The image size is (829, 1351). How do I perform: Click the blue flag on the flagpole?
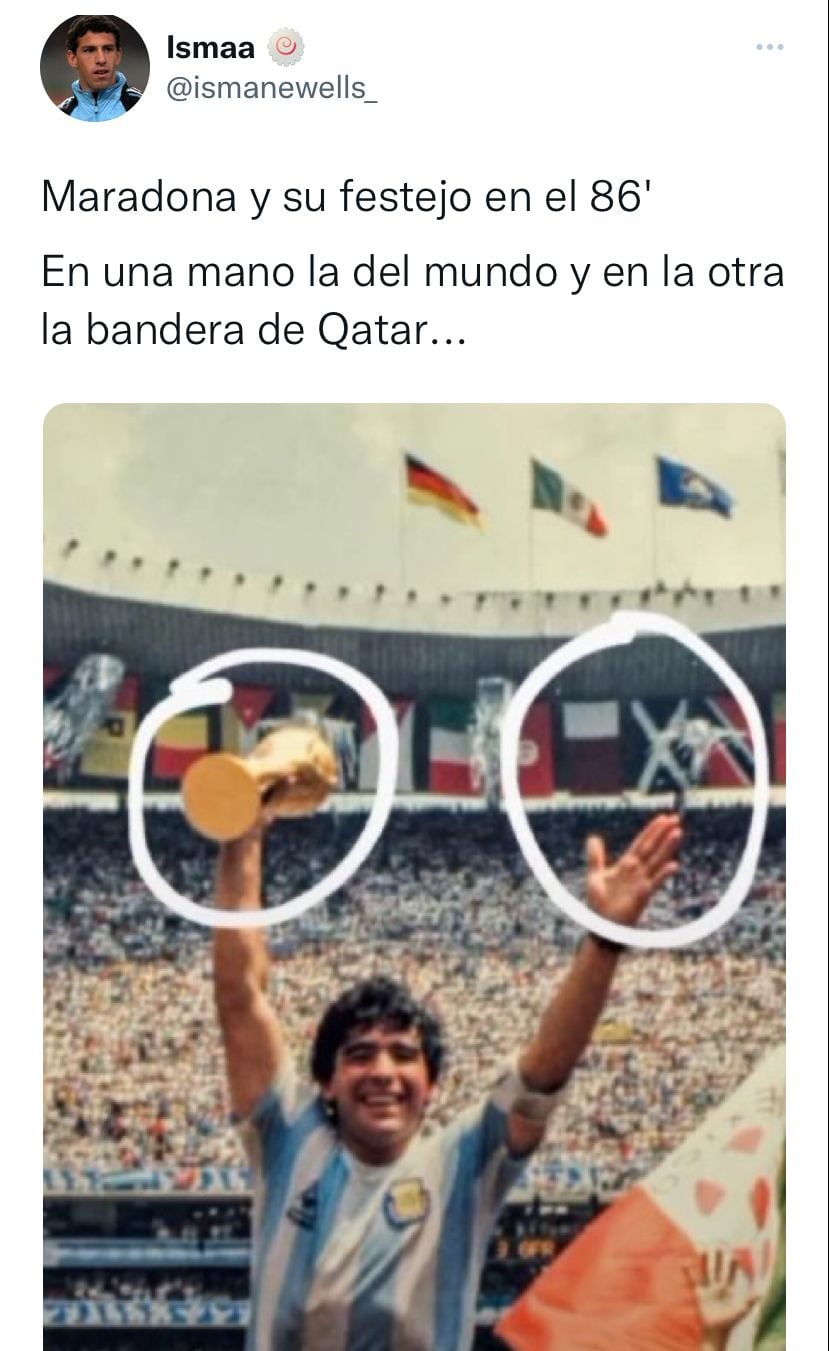pyautogui.click(x=694, y=487)
